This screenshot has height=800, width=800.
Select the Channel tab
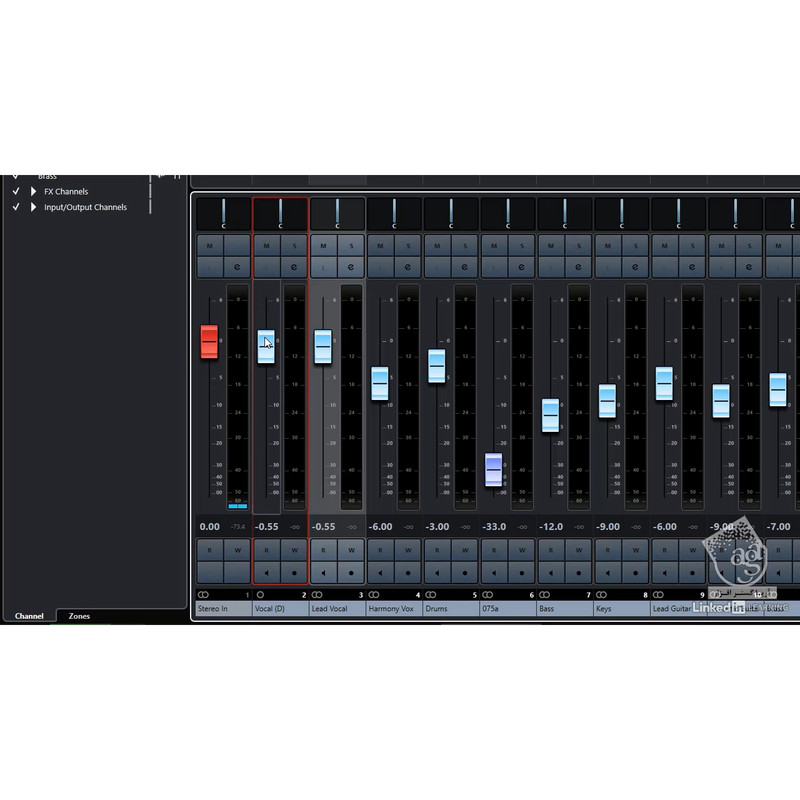pyautogui.click(x=29, y=616)
